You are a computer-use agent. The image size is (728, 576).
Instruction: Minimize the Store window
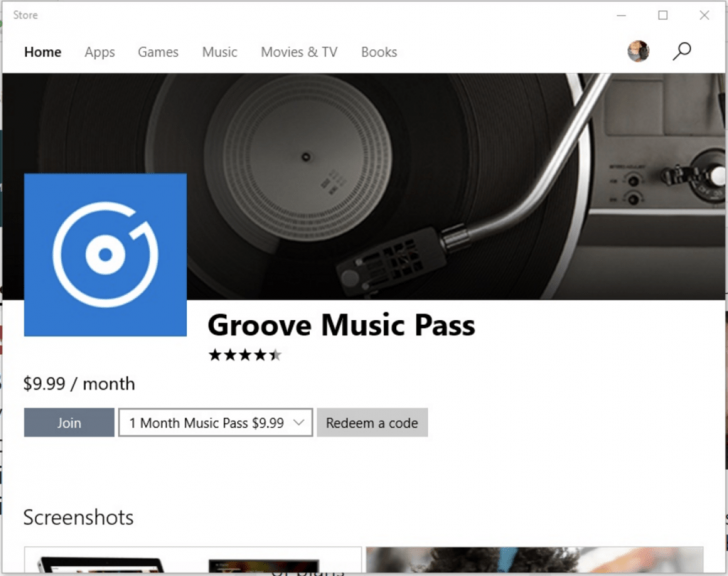pos(621,15)
